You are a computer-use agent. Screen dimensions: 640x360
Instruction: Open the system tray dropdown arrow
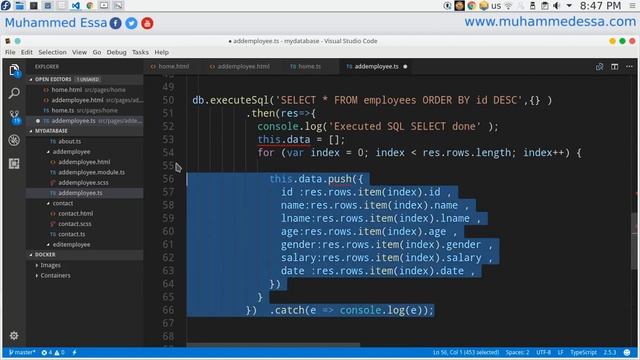pyautogui.click(x=569, y=6)
